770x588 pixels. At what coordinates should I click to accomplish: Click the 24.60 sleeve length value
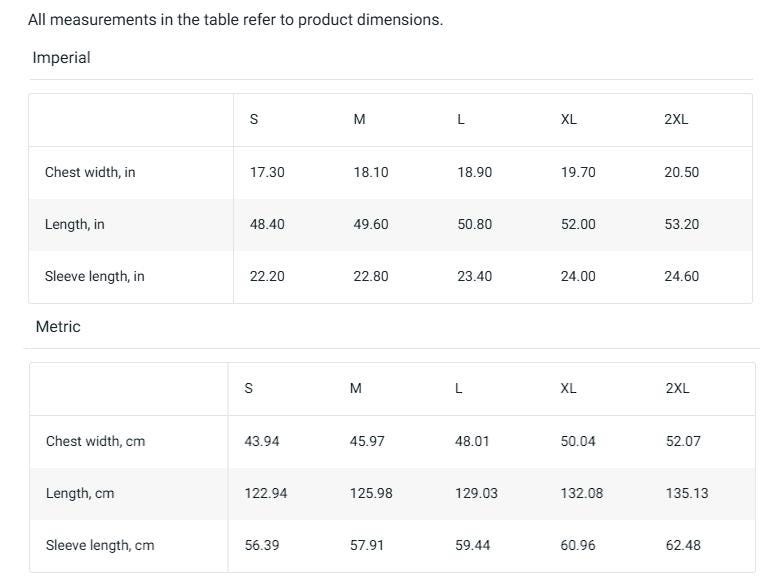(682, 276)
